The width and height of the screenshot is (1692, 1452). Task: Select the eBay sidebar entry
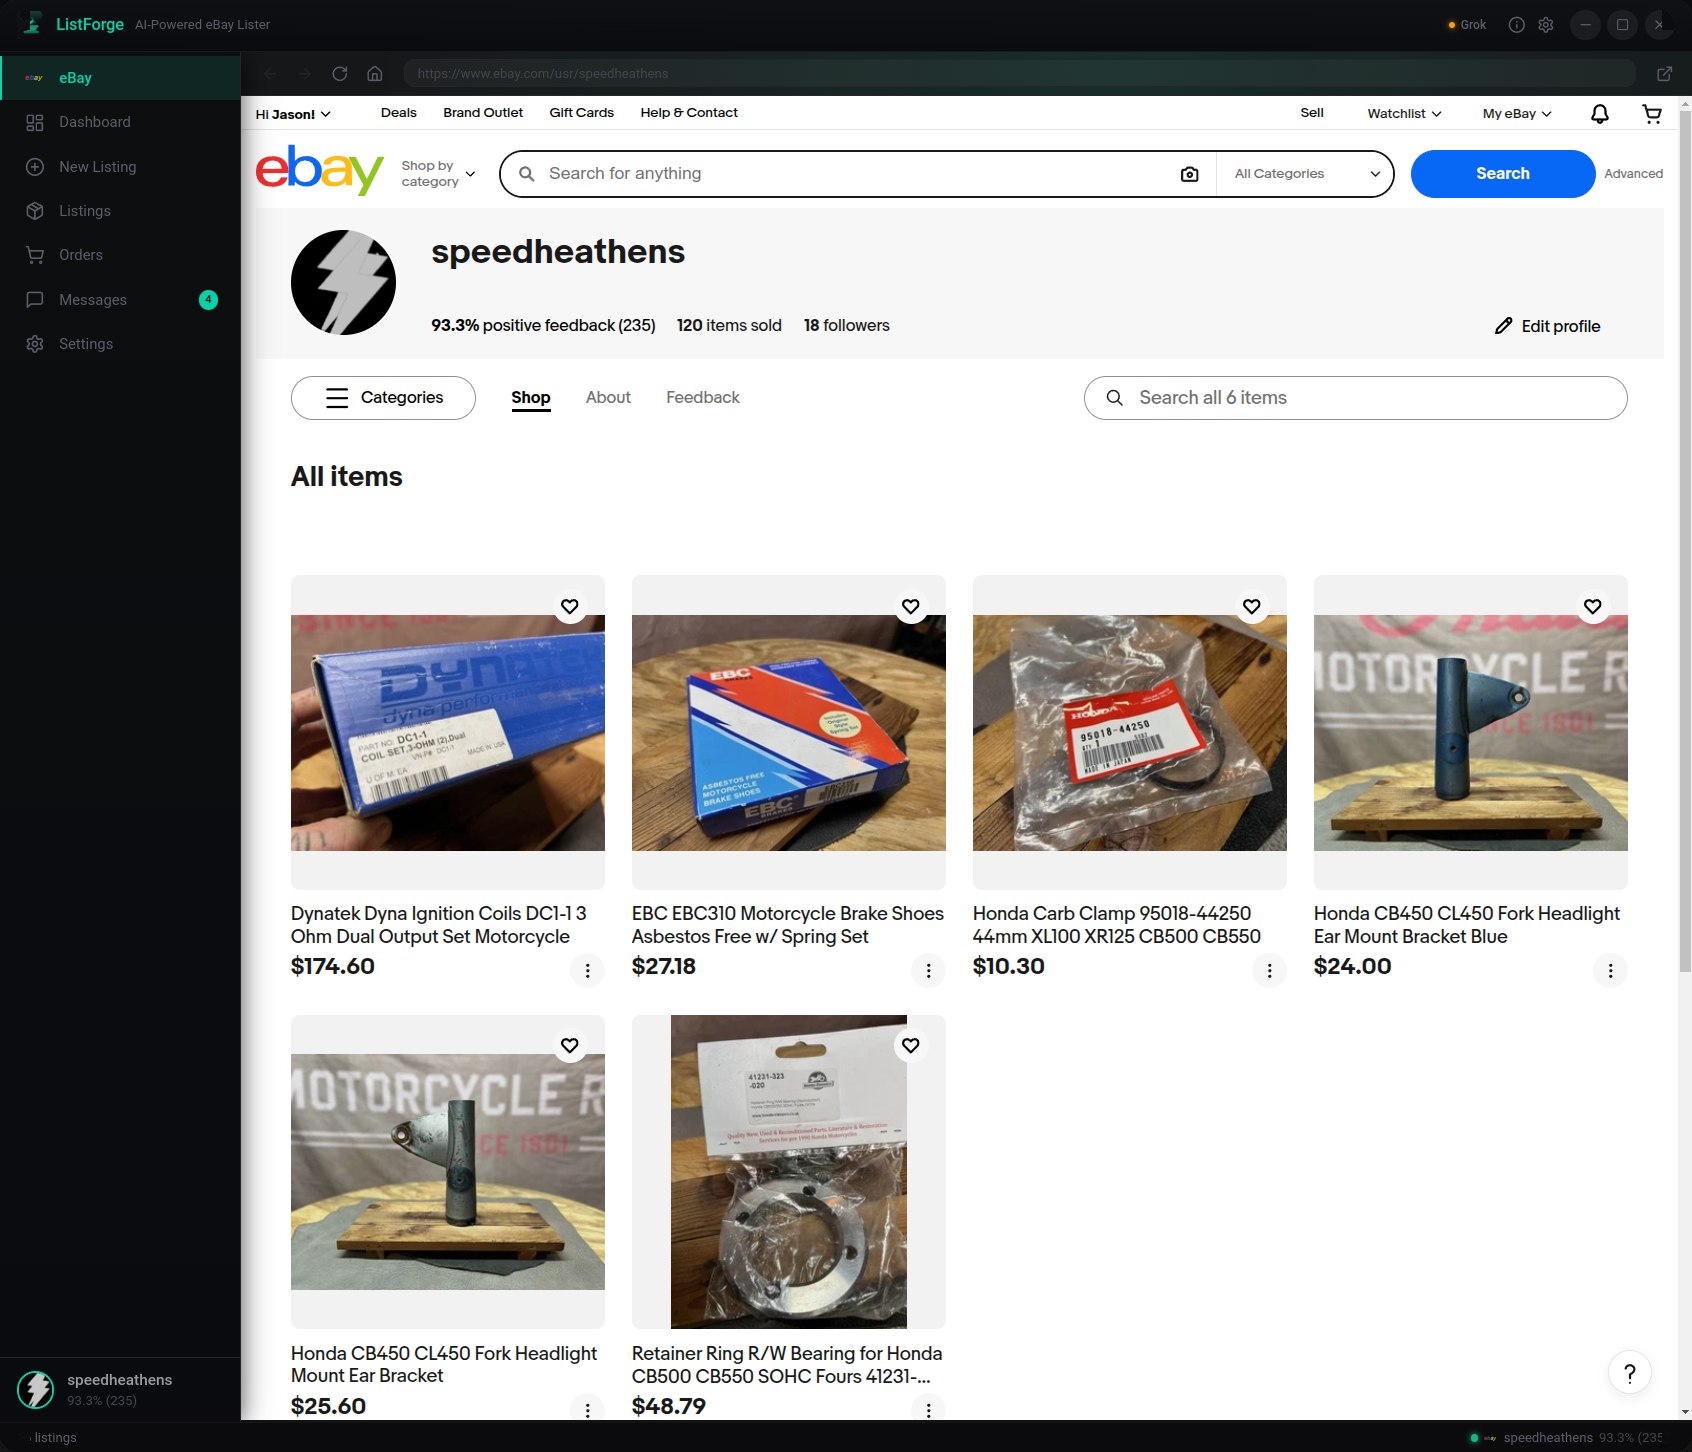[120, 78]
